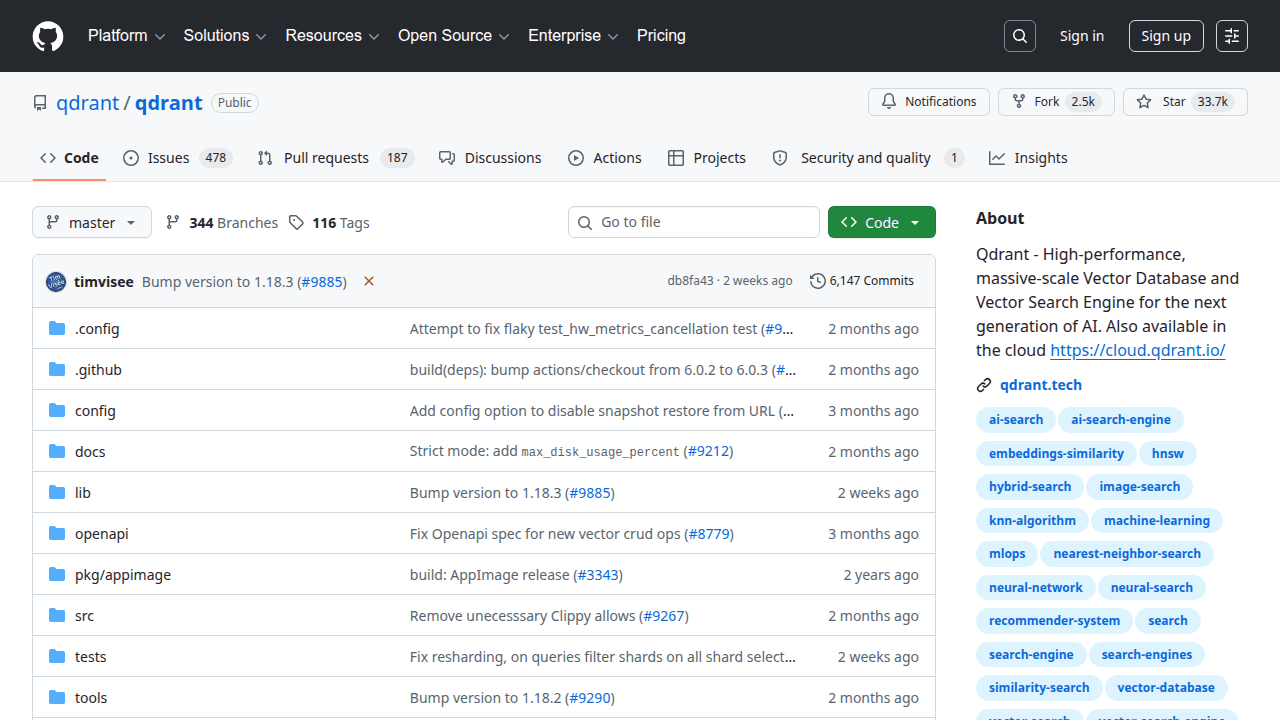The width and height of the screenshot is (1280, 720).
Task: Expand the Platform menu
Action: click(126, 35)
